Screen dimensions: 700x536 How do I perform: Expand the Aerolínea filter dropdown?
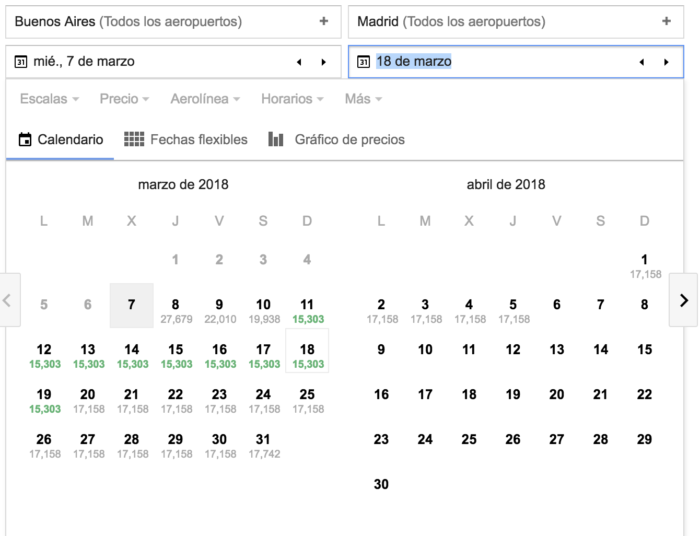pos(205,99)
